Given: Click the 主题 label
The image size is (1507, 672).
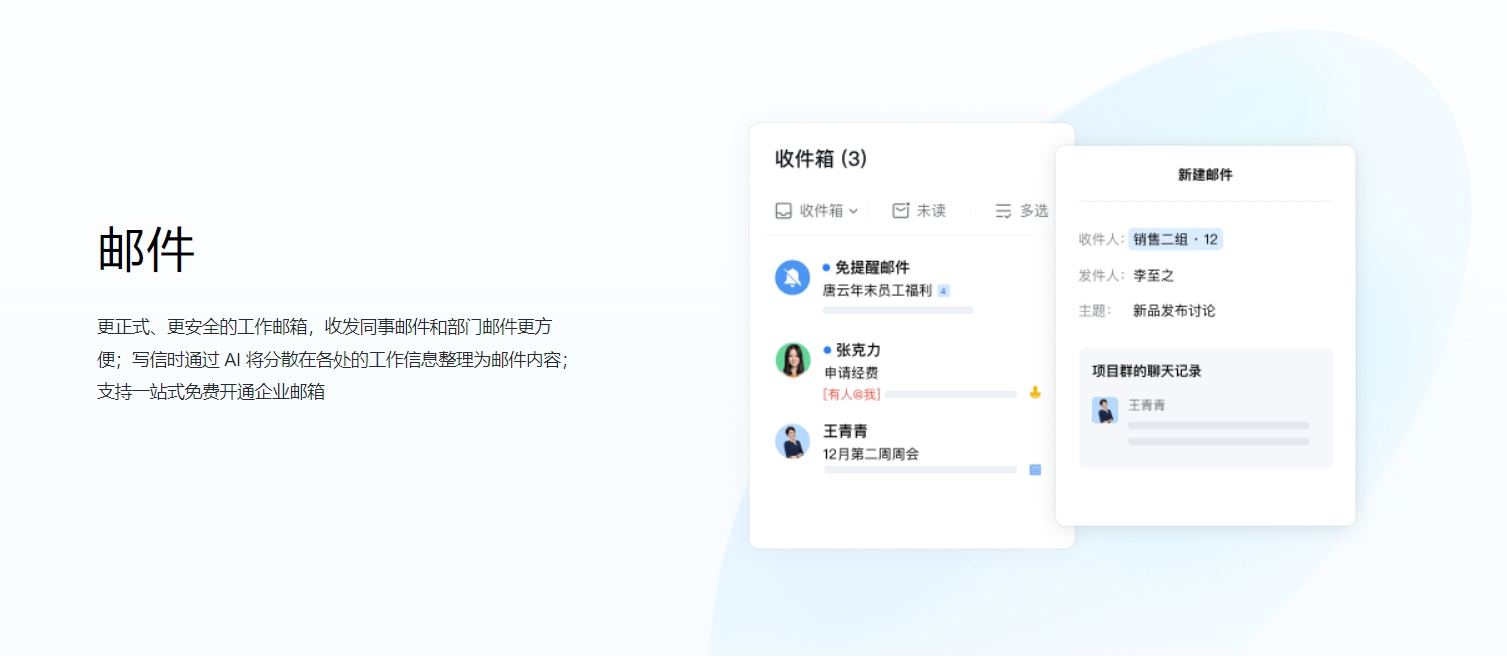Looking at the screenshot, I should [1095, 311].
